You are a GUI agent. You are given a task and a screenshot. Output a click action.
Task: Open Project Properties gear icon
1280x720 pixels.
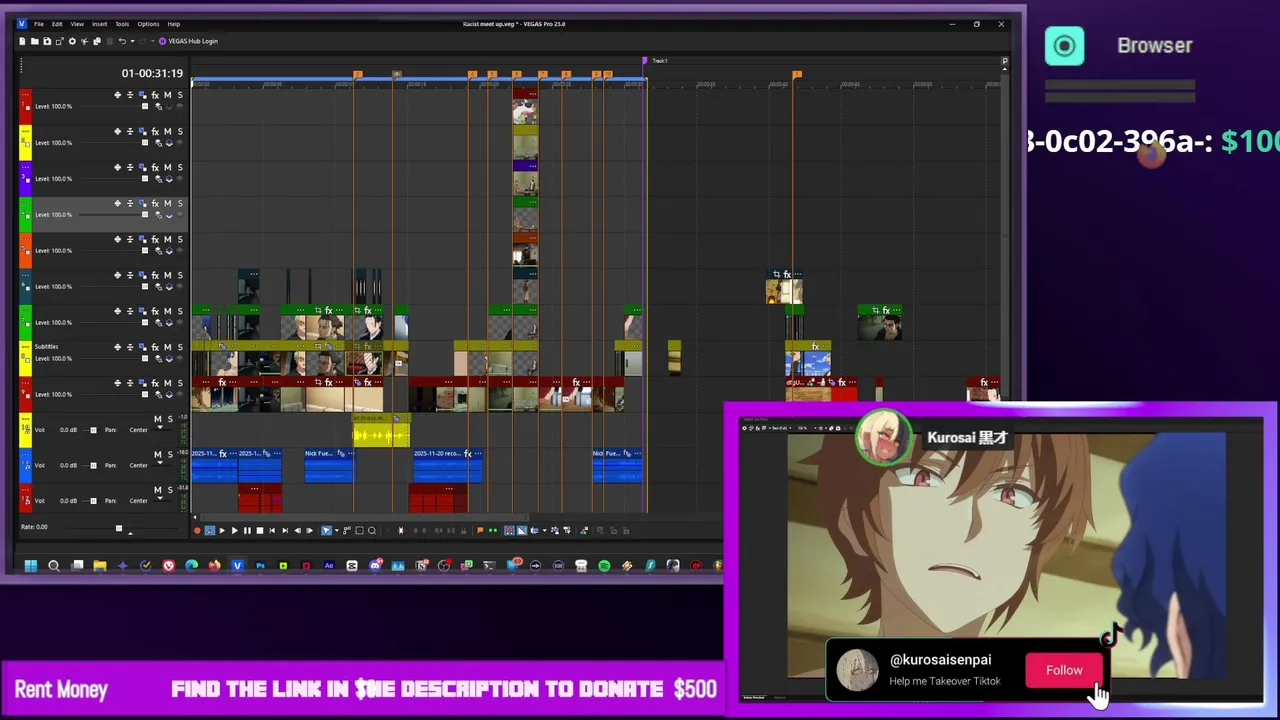72,41
